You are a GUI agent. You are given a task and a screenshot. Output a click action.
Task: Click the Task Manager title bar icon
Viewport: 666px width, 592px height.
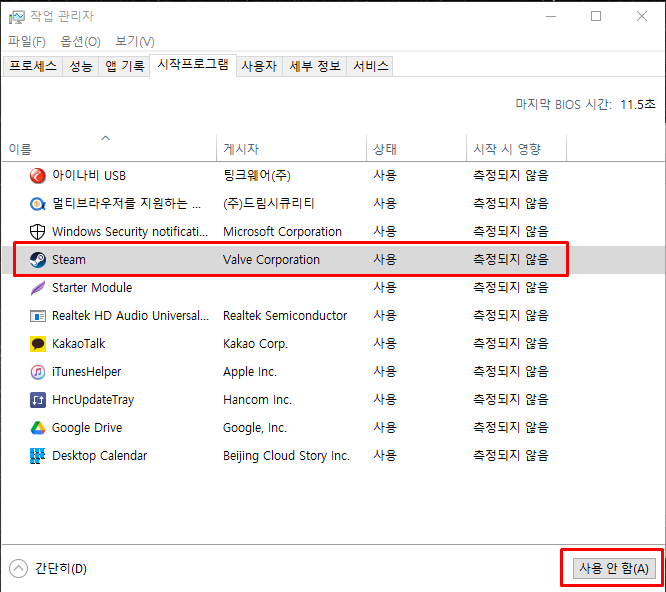[x=17, y=17]
